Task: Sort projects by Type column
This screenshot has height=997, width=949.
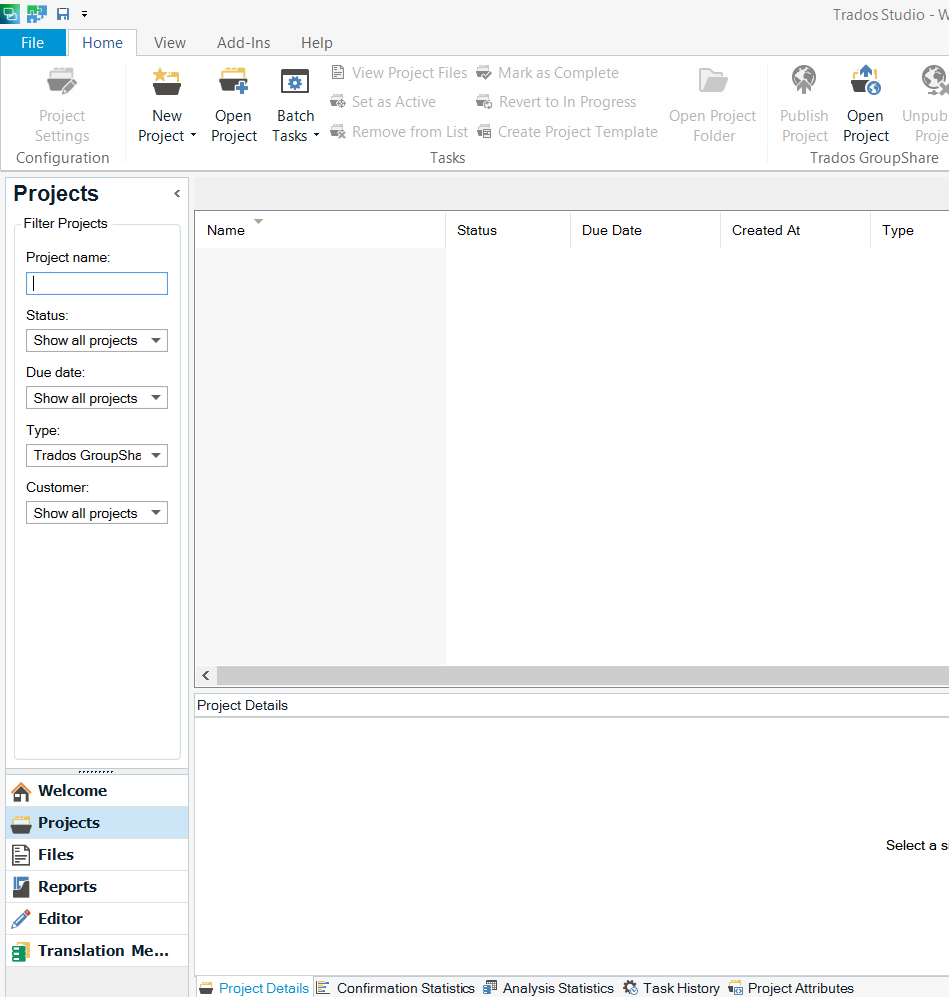Action: (x=910, y=230)
